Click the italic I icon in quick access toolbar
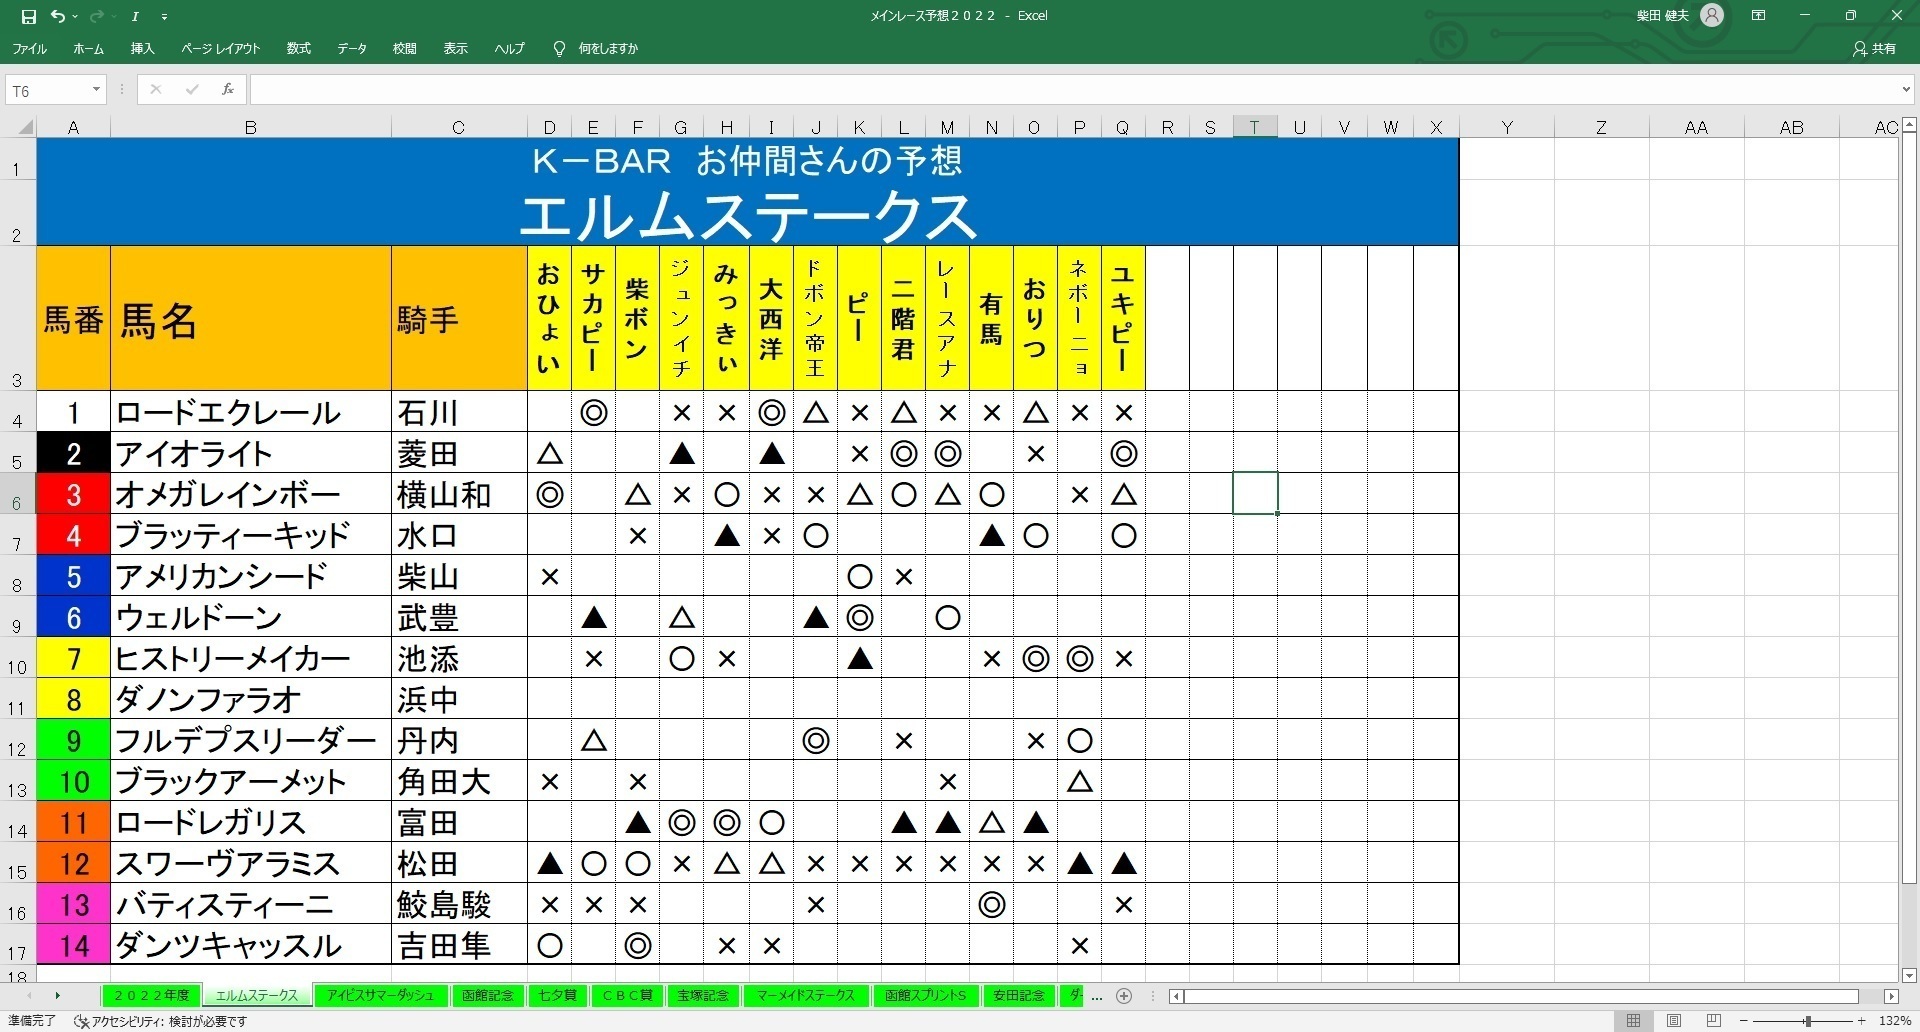Image resolution: width=1920 pixels, height=1032 pixels. 135,16
